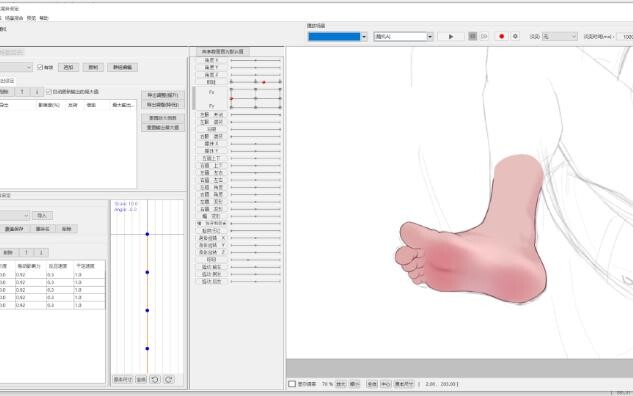Open the blue highlighted scene dropdown

tap(337, 37)
